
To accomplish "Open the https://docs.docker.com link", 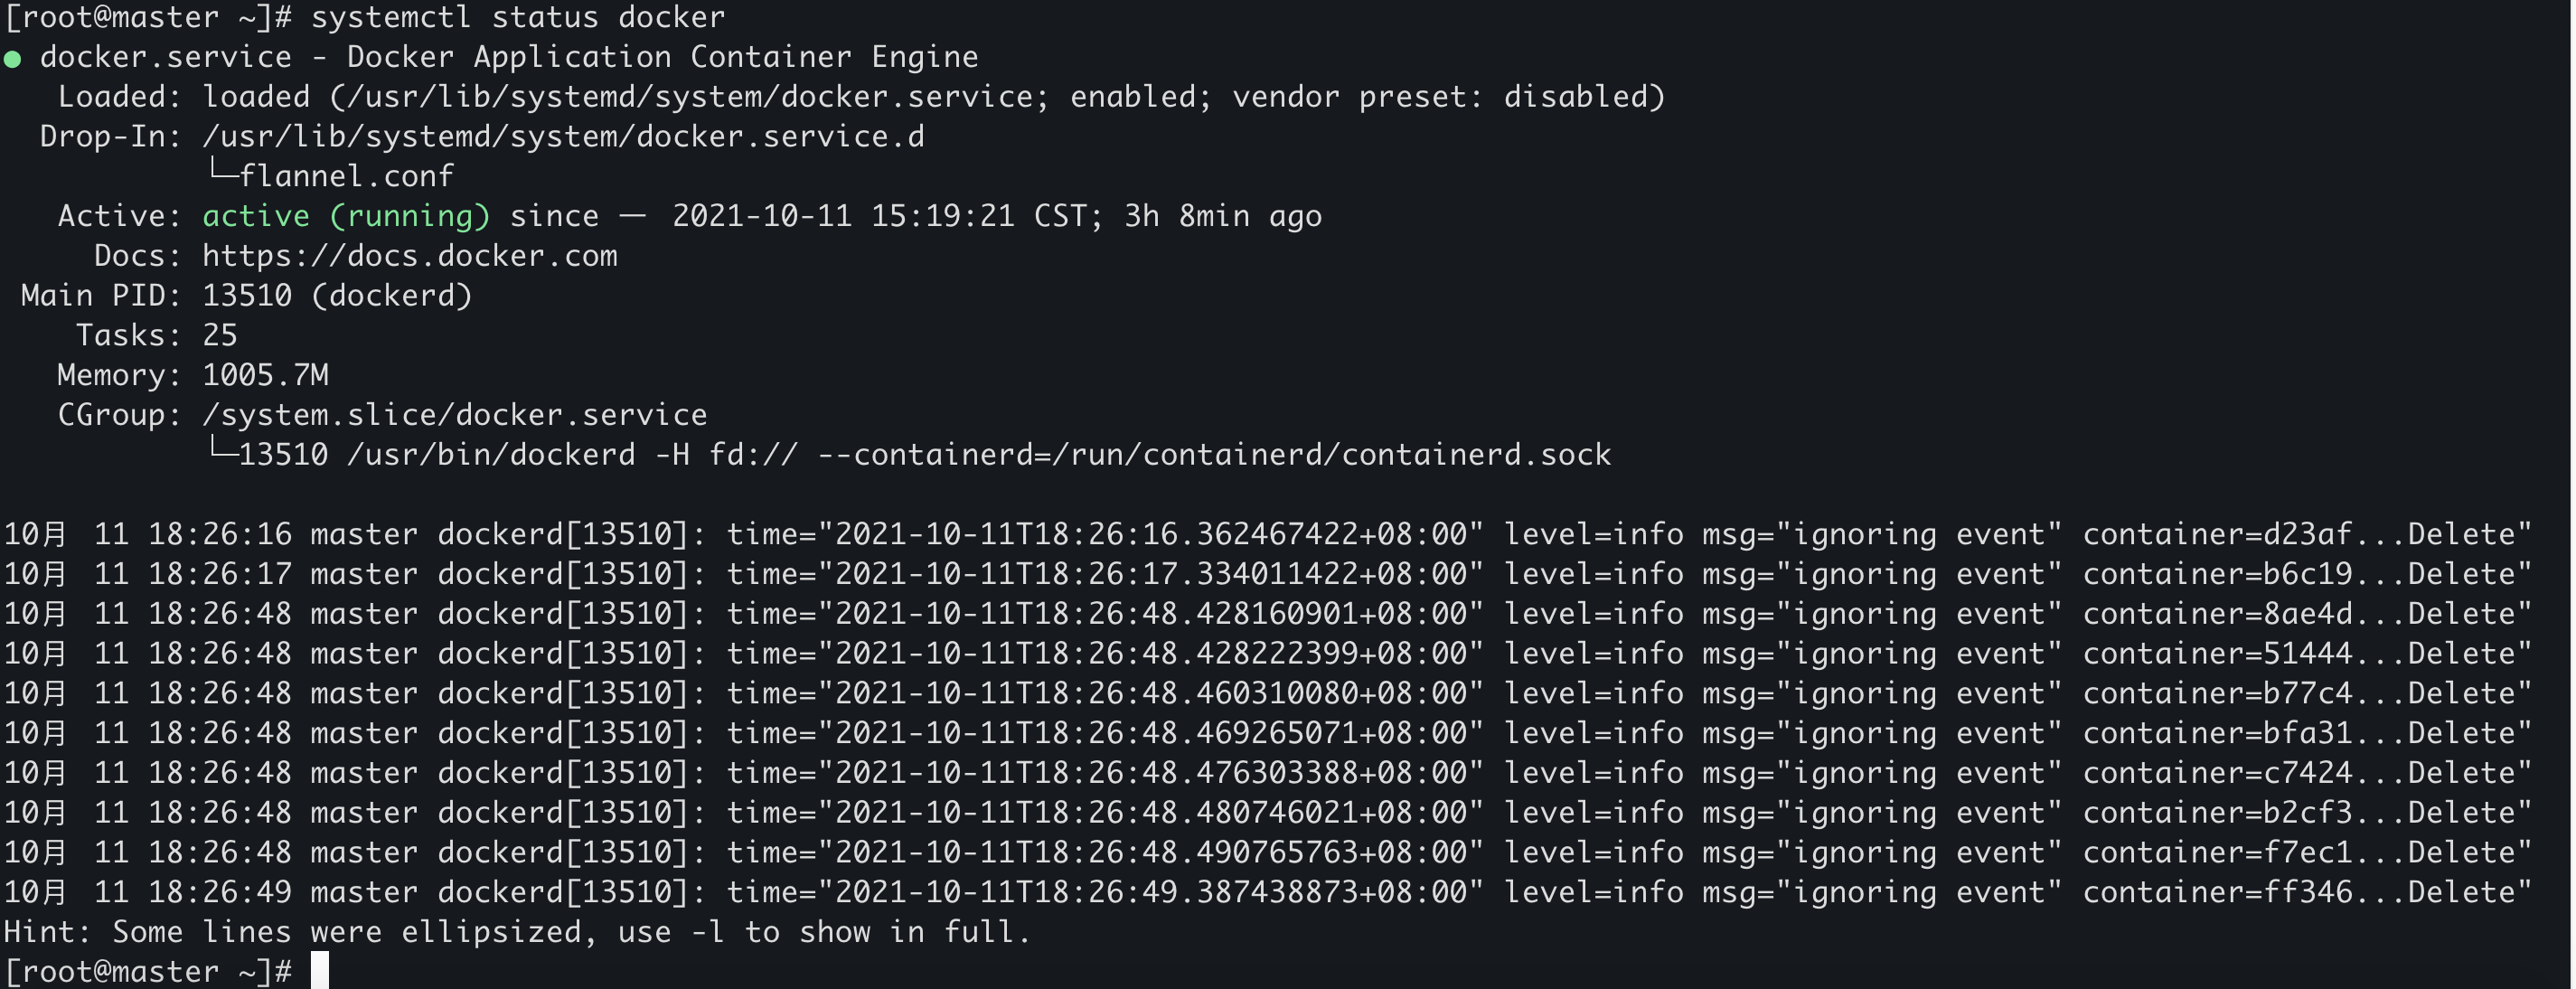I will click(x=409, y=256).
